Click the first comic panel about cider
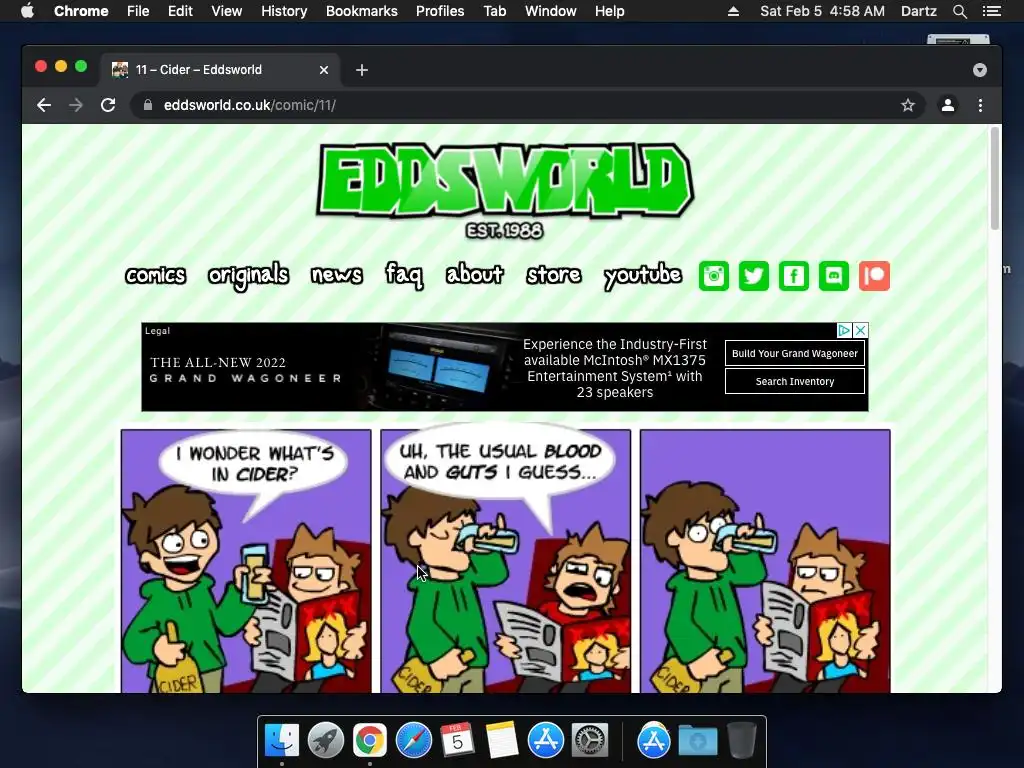The height and width of the screenshot is (768, 1024). tap(246, 561)
